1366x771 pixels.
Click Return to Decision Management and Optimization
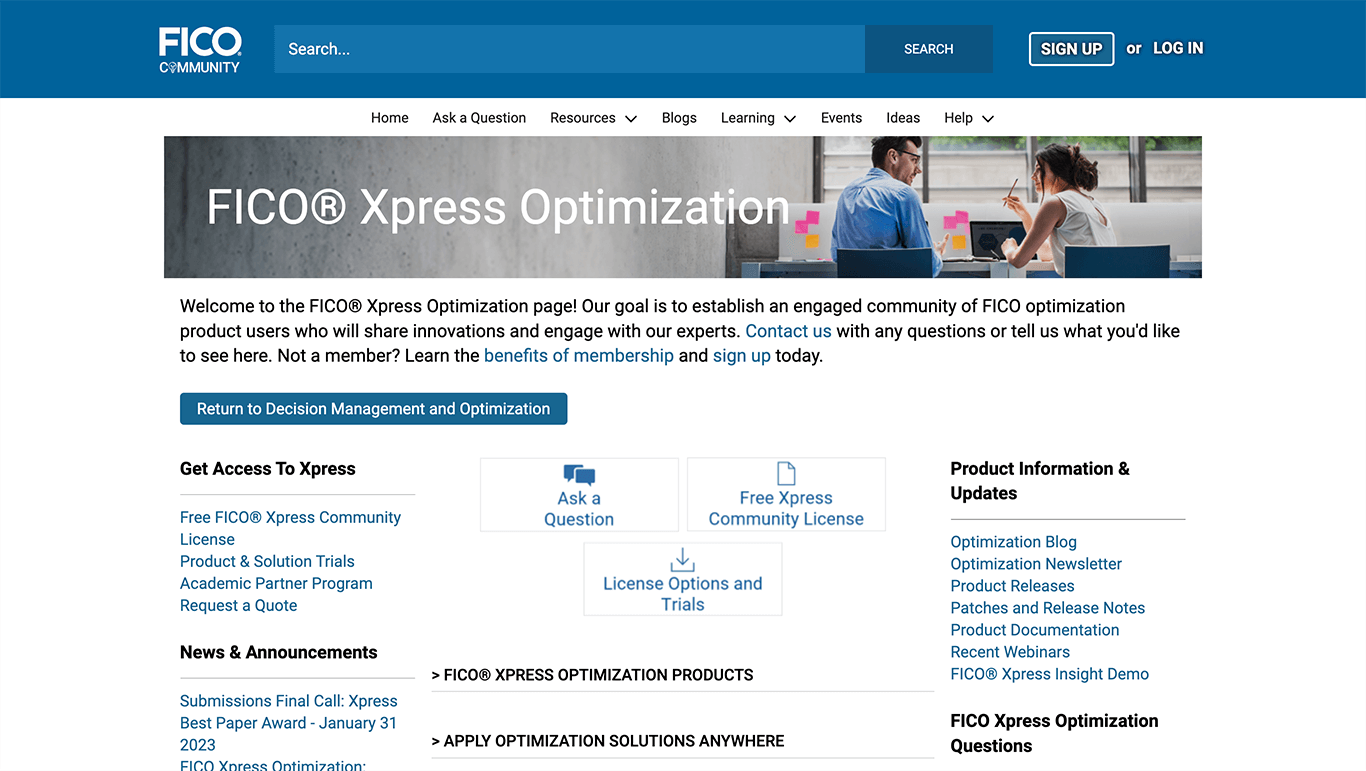(x=373, y=409)
